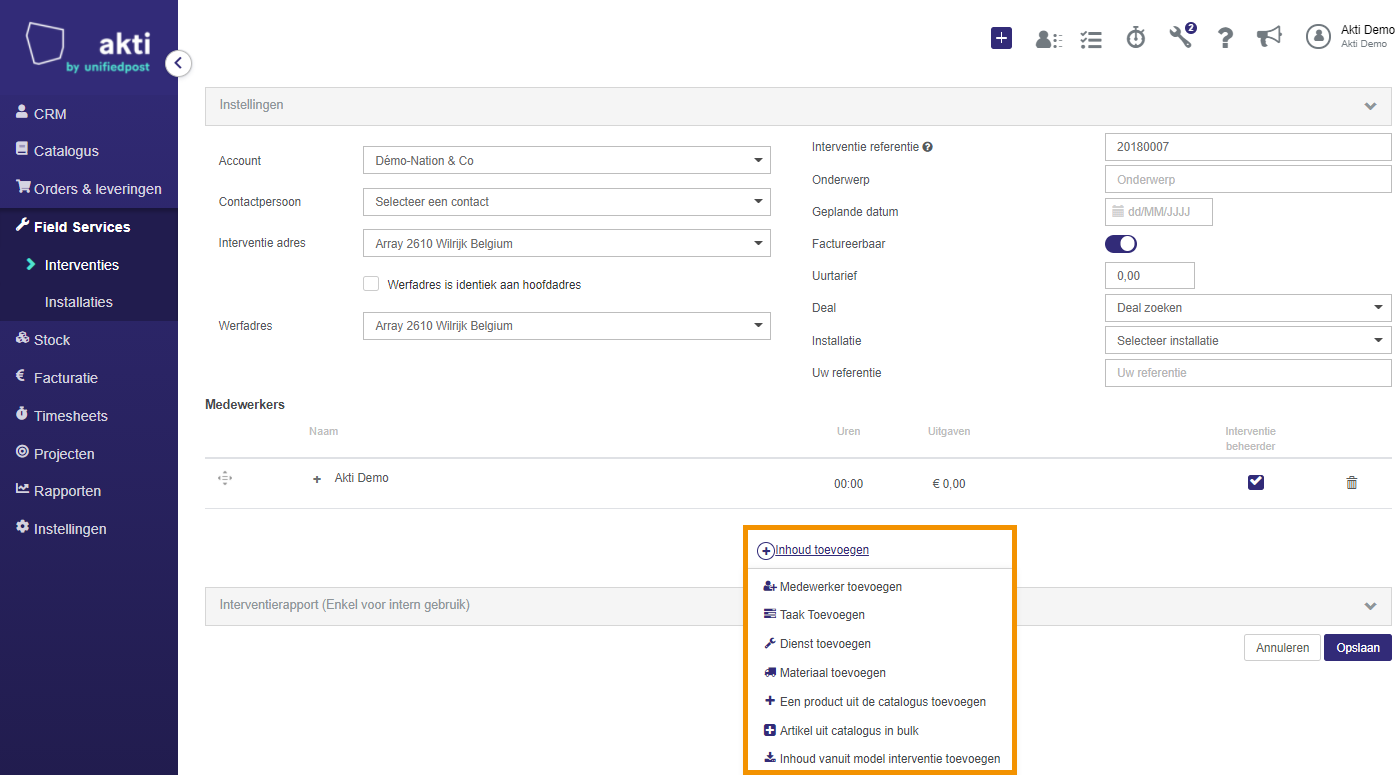This screenshot has height=775, width=1400.
Task: Select Interventies submenu item
Action: (82, 265)
